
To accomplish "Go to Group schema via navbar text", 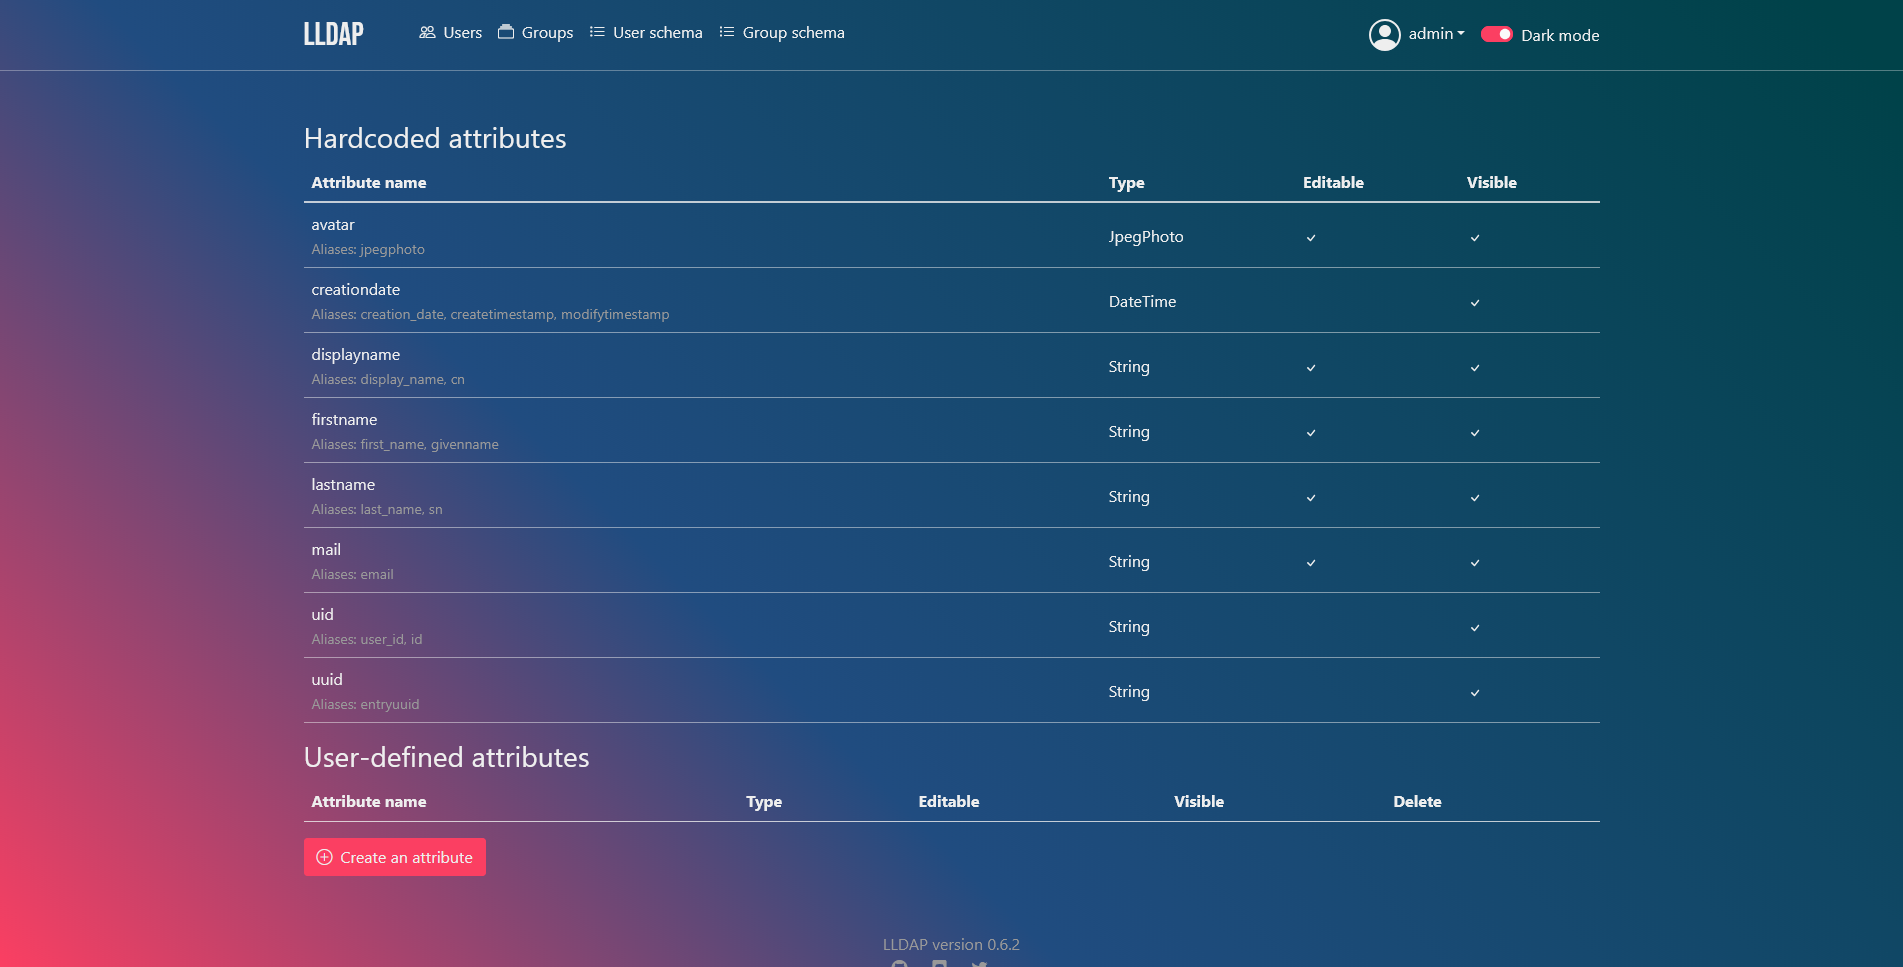I will coord(793,33).
